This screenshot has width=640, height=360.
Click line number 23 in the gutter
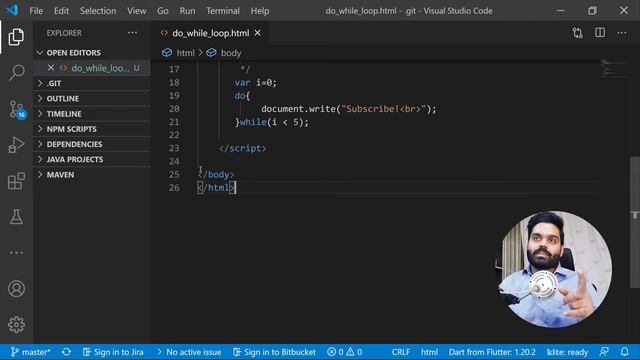tap(174, 148)
